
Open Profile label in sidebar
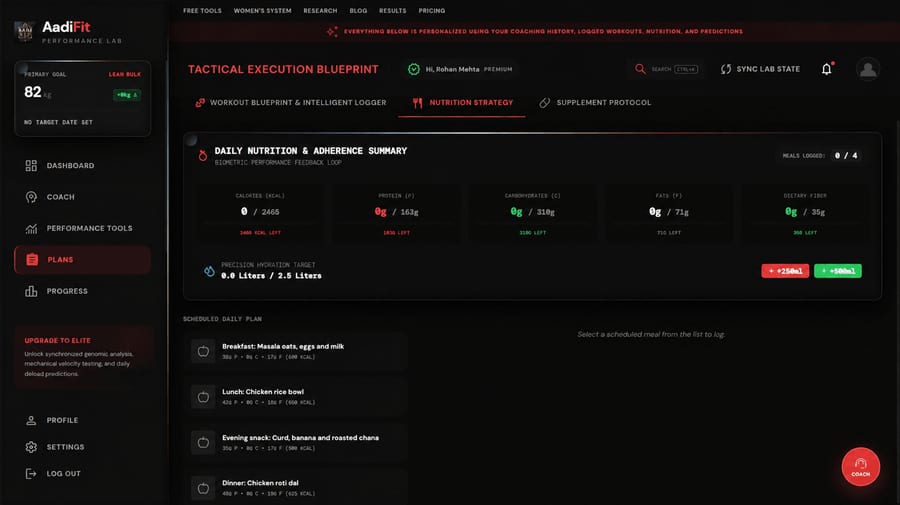tap(63, 420)
